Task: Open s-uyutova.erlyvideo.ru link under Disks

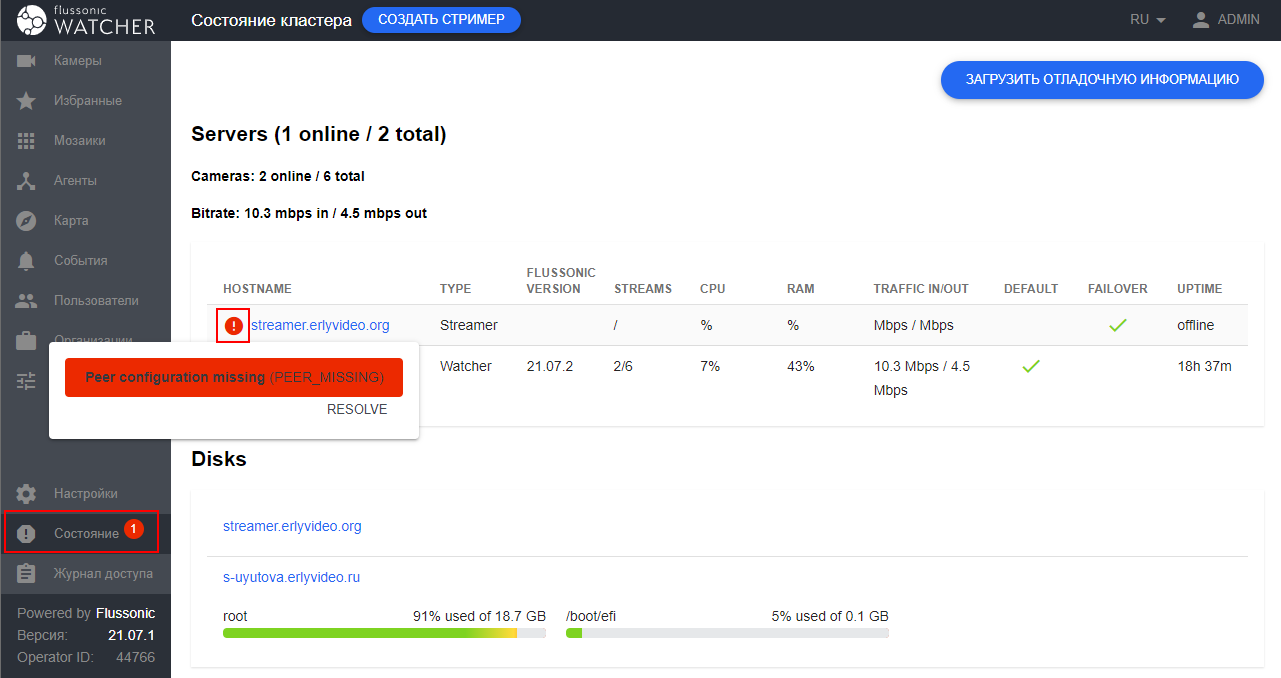Action: click(x=291, y=578)
